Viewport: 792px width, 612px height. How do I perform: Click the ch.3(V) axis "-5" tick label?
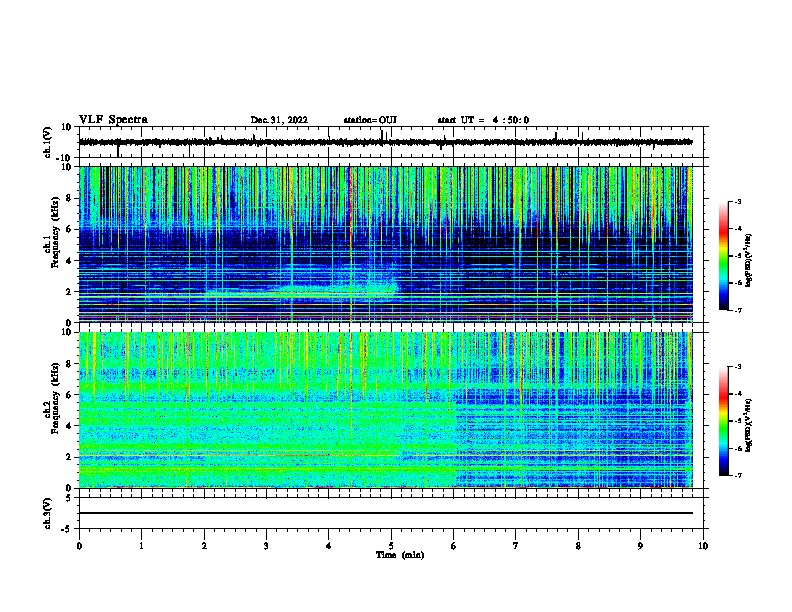click(x=67, y=529)
